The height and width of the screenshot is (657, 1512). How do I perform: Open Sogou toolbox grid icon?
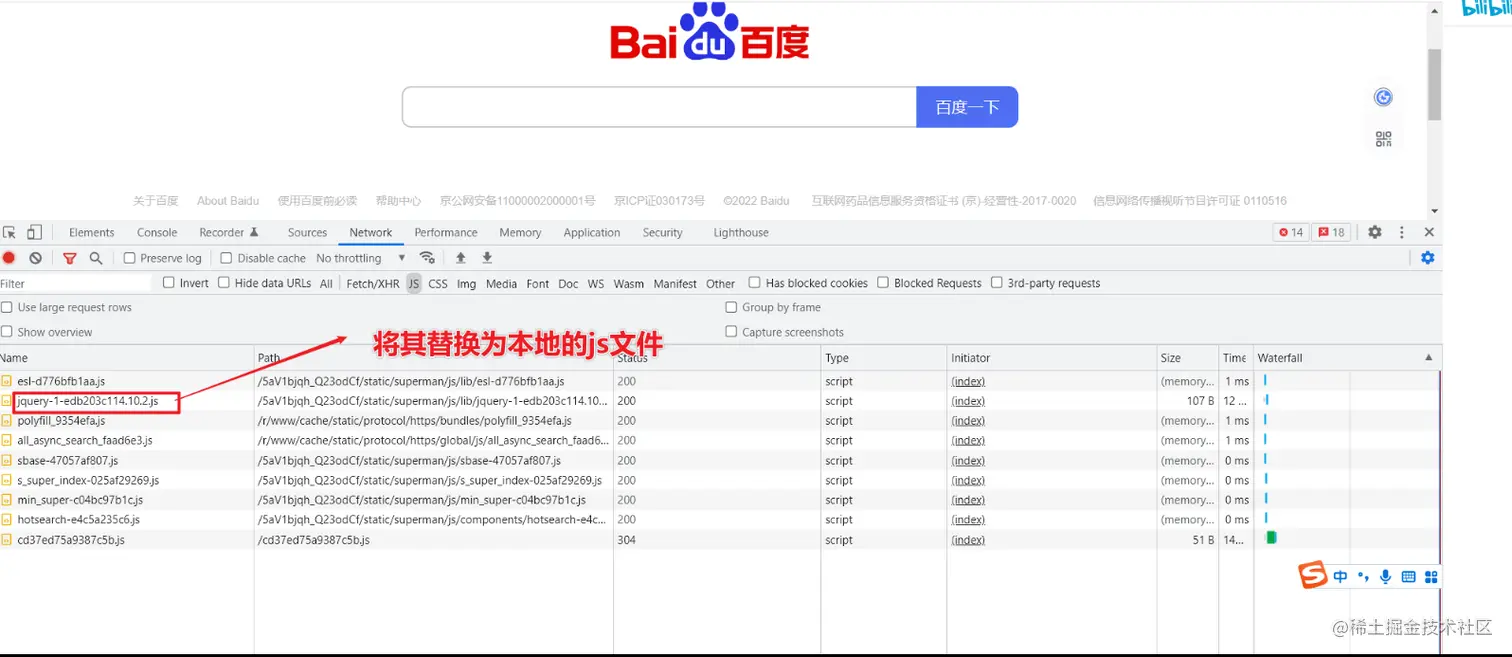(x=1431, y=577)
